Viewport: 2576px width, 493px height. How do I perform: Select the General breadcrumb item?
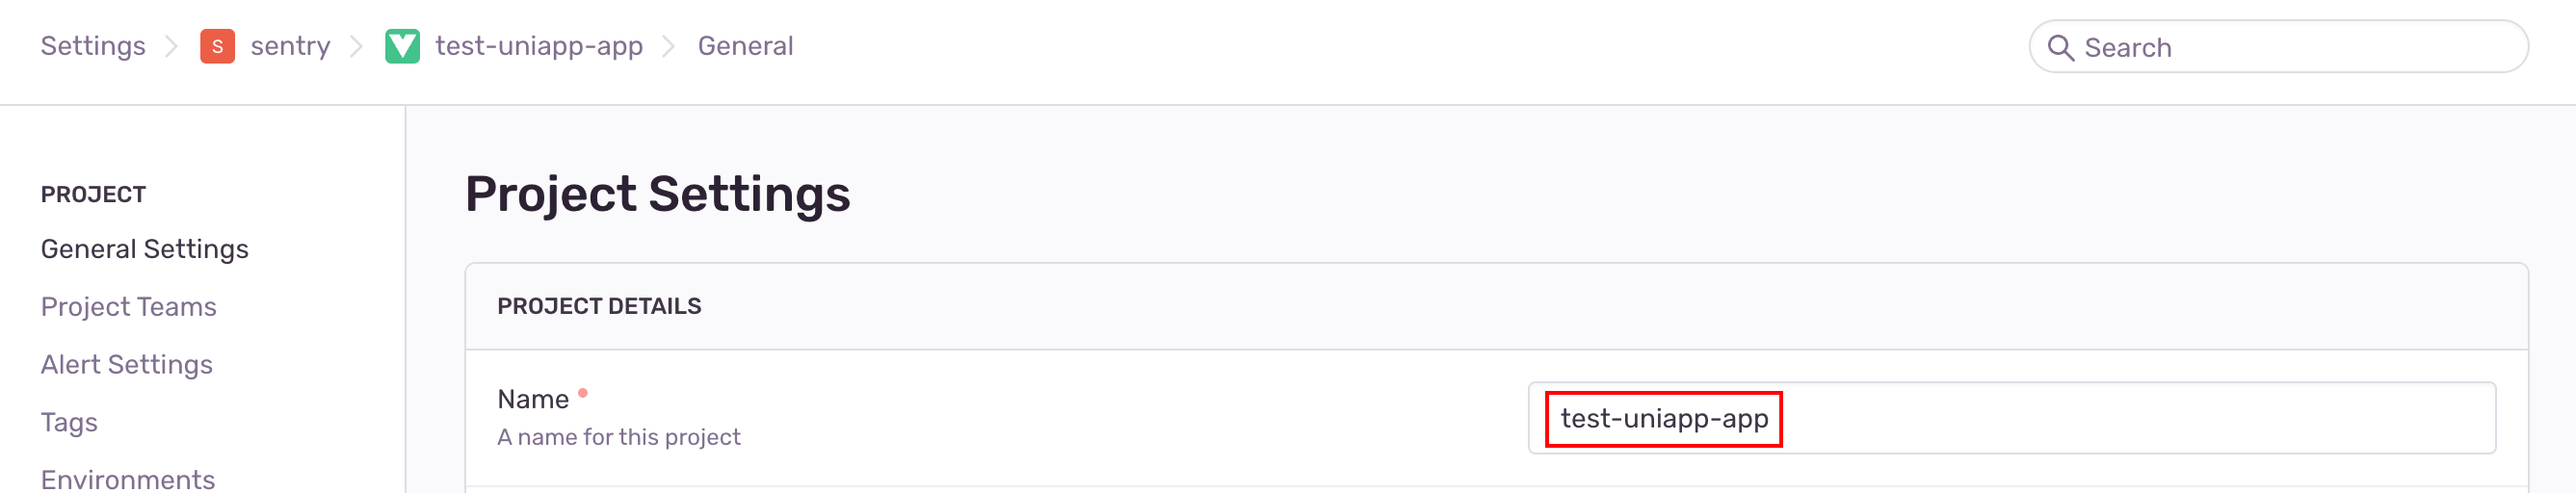(x=745, y=46)
